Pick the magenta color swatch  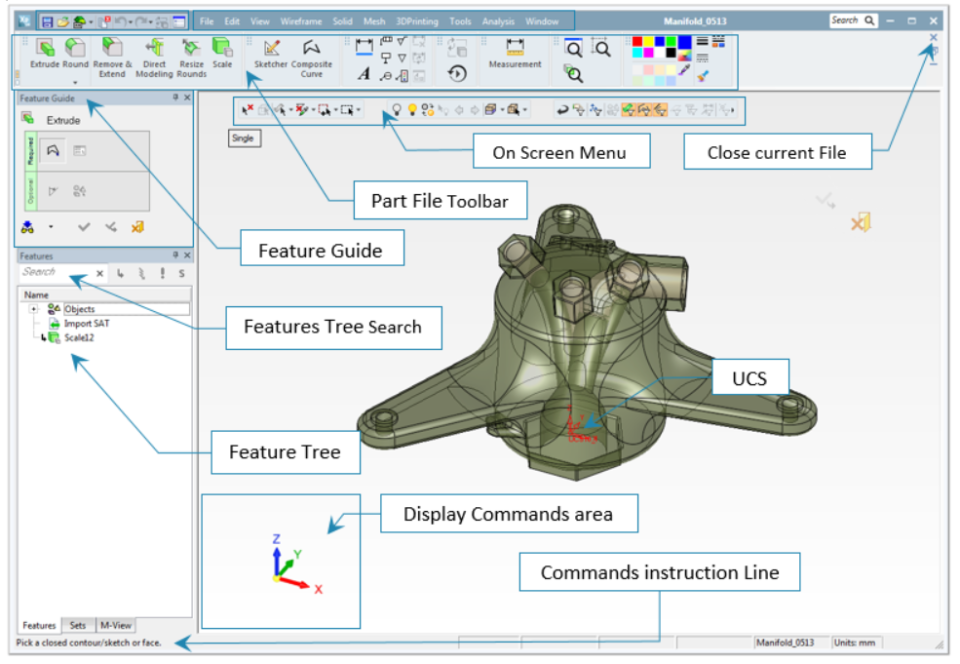pyautogui.click(x=648, y=52)
